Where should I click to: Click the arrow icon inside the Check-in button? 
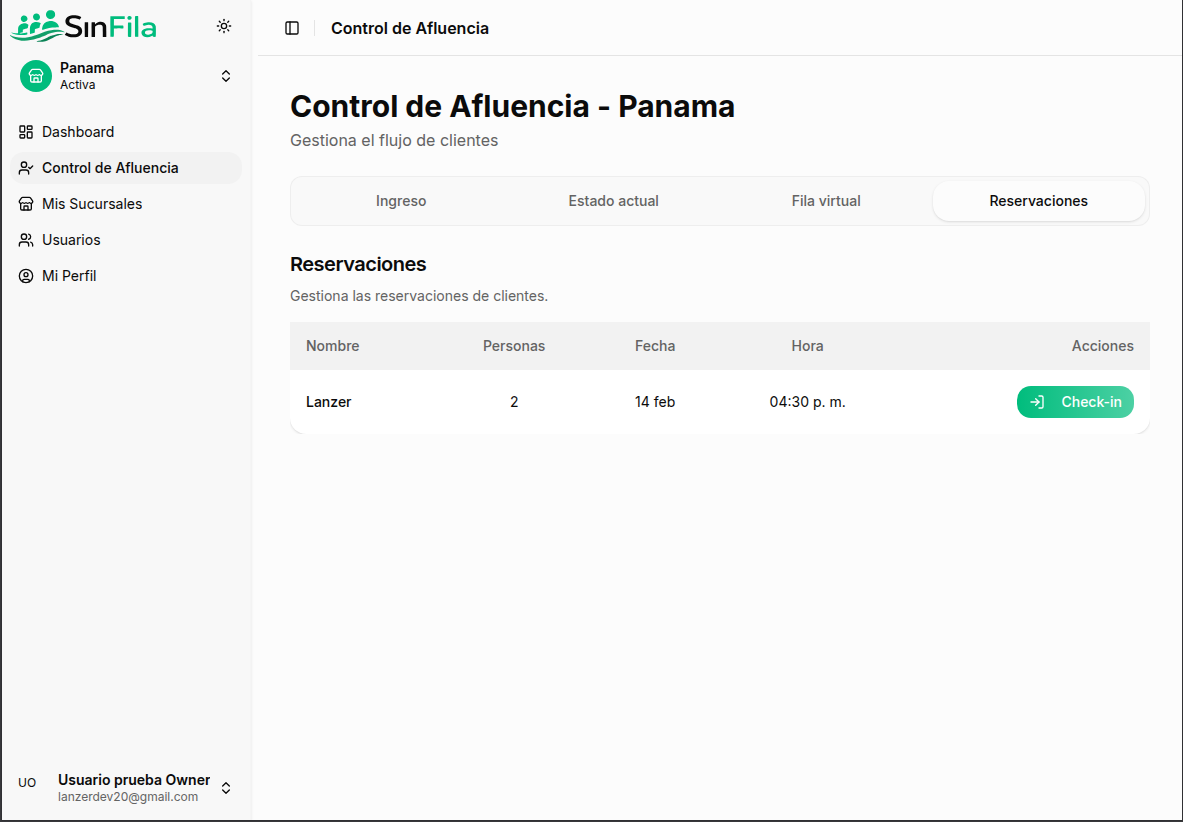tap(1037, 401)
